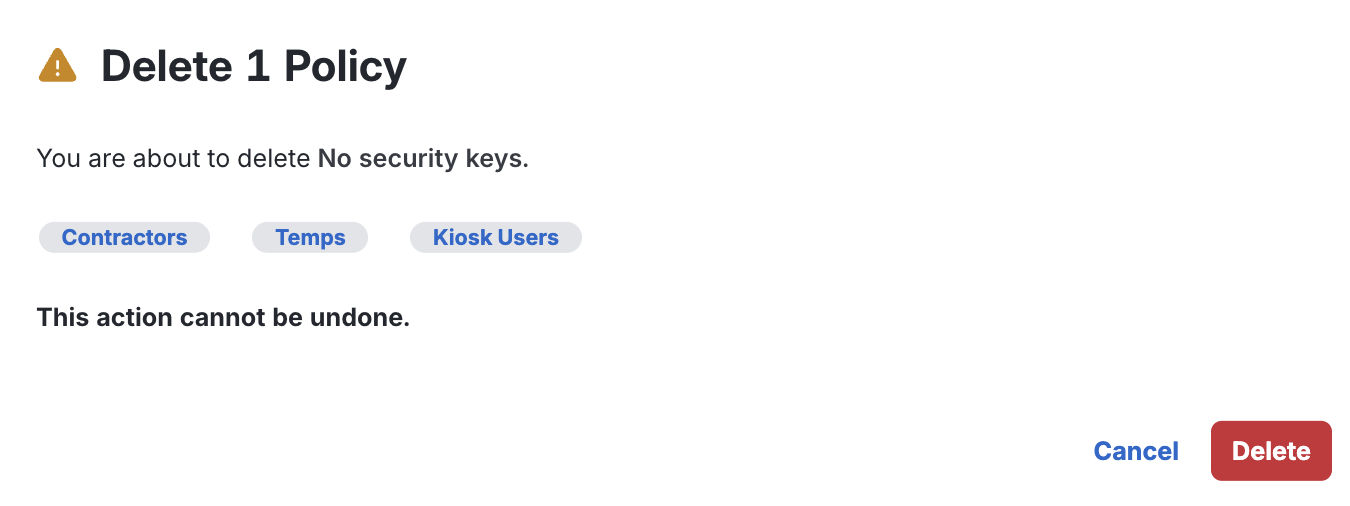The height and width of the screenshot is (506, 1350).
Task: Open the Kiosk Users chip
Action: [495, 238]
